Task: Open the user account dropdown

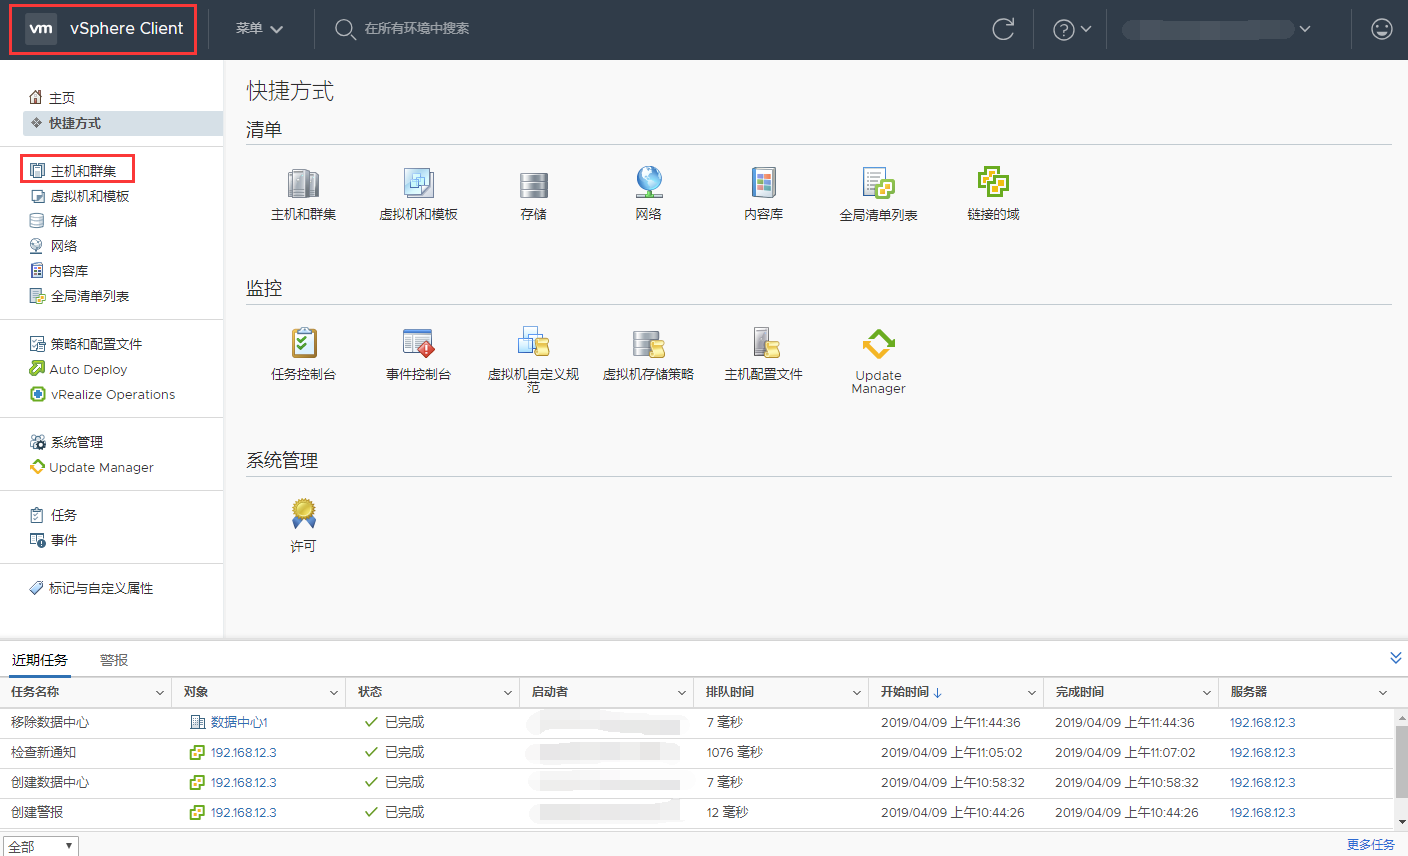Action: [x=1216, y=29]
